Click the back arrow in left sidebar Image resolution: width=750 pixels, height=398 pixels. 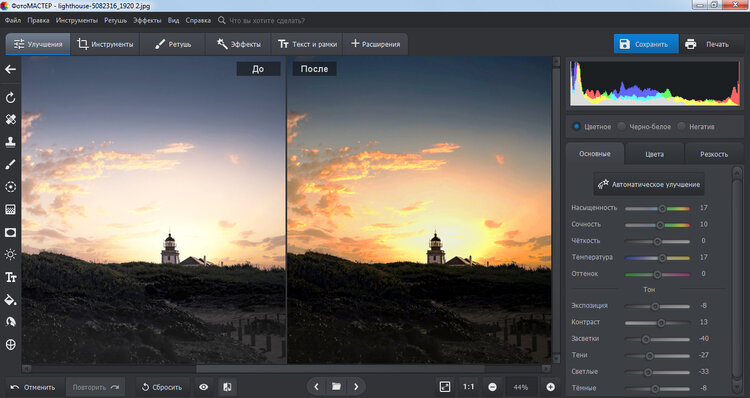click(x=10, y=69)
